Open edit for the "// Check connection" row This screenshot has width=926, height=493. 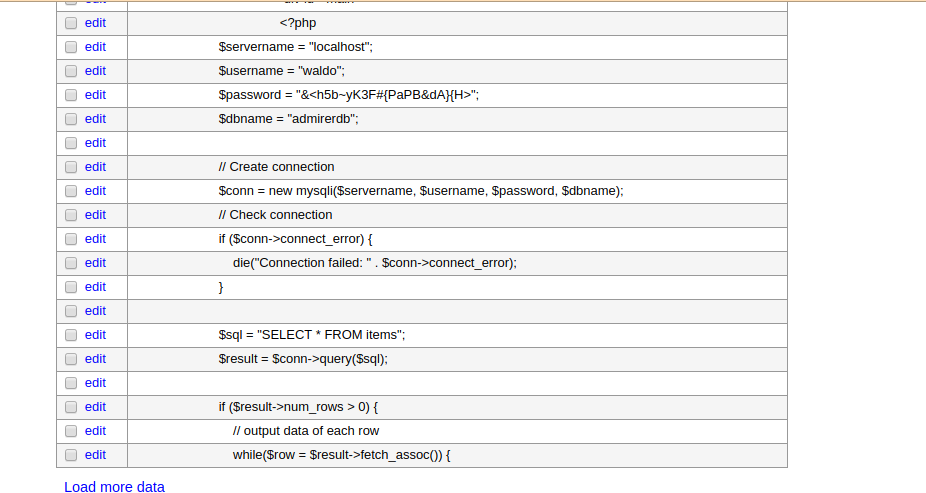click(95, 215)
